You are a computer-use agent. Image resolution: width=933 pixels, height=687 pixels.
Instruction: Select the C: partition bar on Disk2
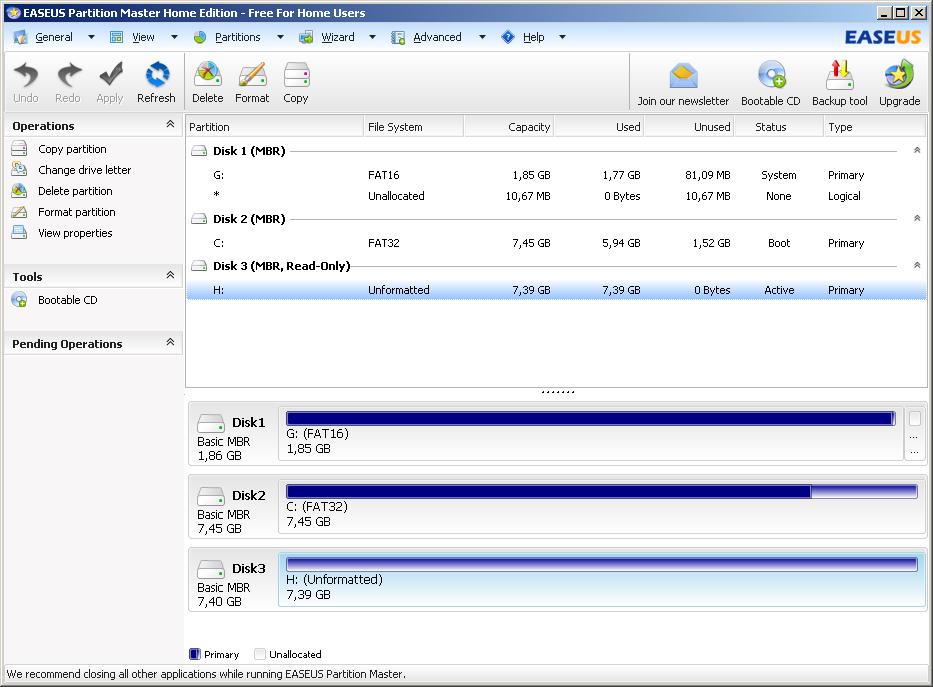(602, 491)
